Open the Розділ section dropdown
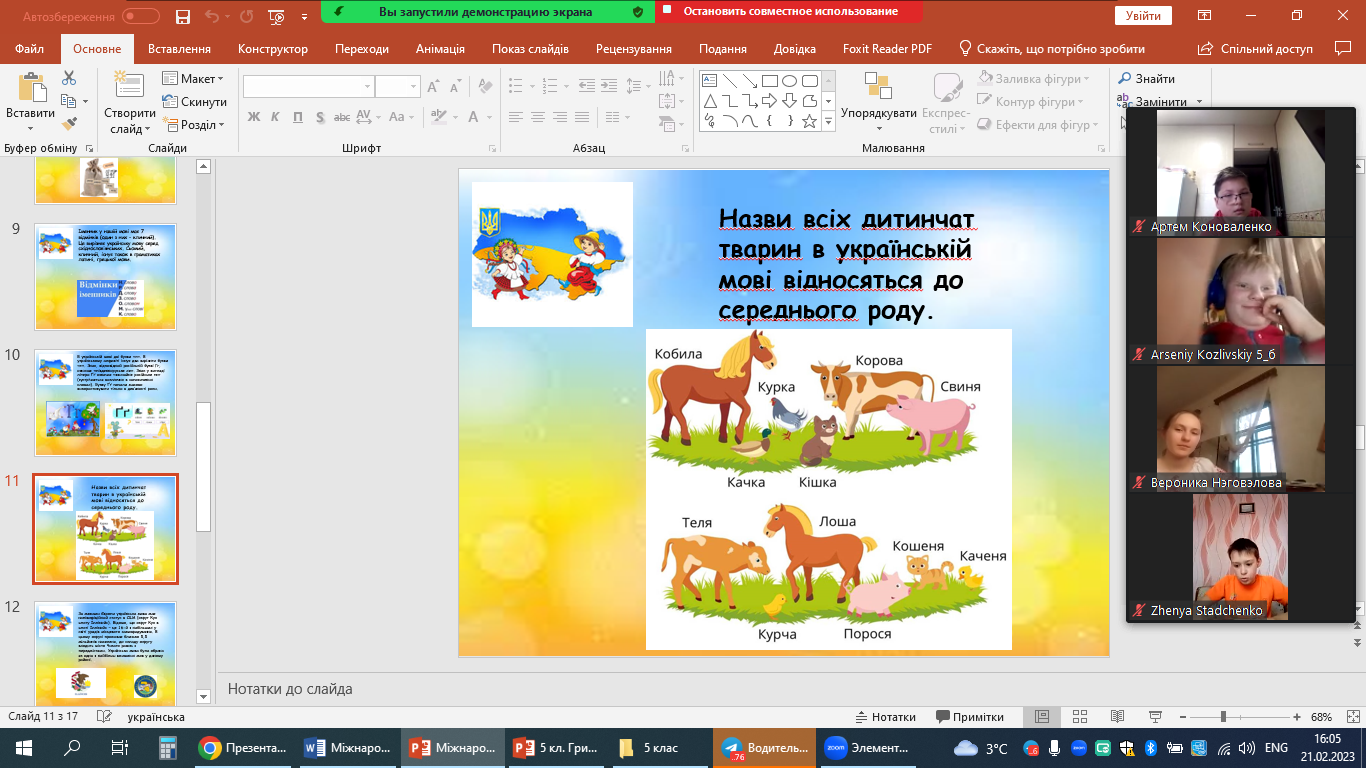This screenshot has height=768, width=1366. tap(194, 125)
